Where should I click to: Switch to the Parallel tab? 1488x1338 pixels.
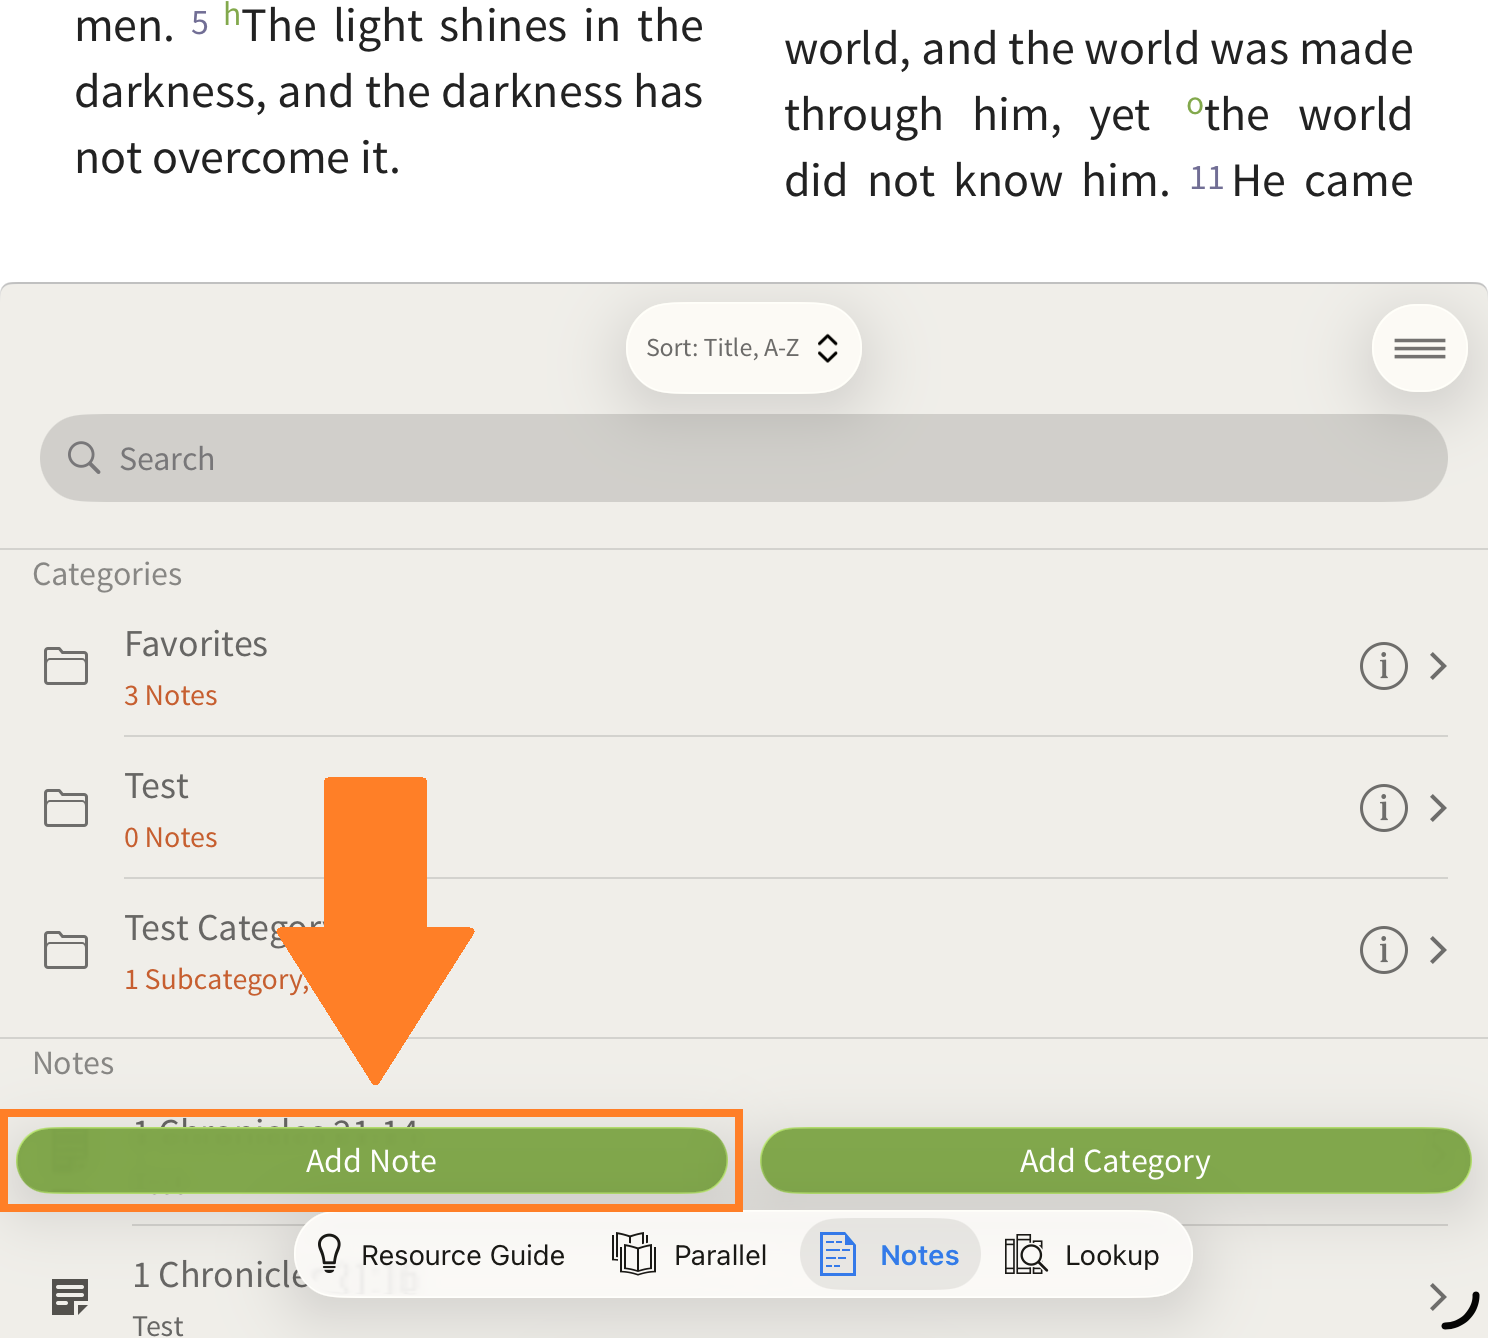690,1255
